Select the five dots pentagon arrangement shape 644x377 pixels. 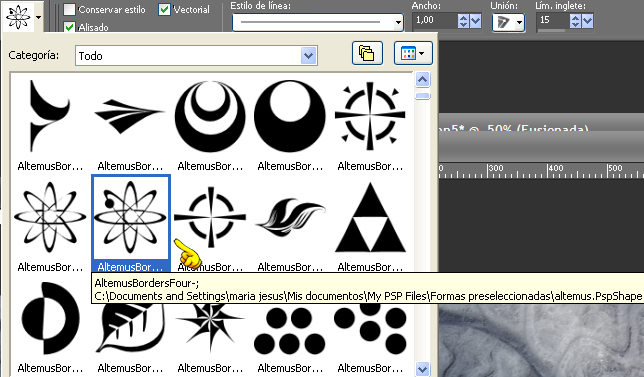click(290, 331)
